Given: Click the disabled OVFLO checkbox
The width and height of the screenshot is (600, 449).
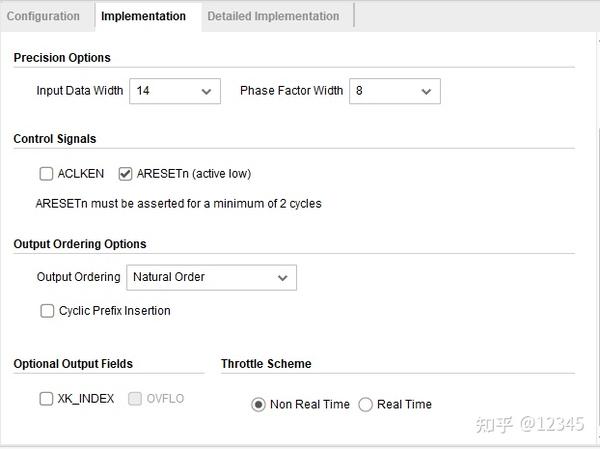Looking at the screenshot, I should point(135,399).
